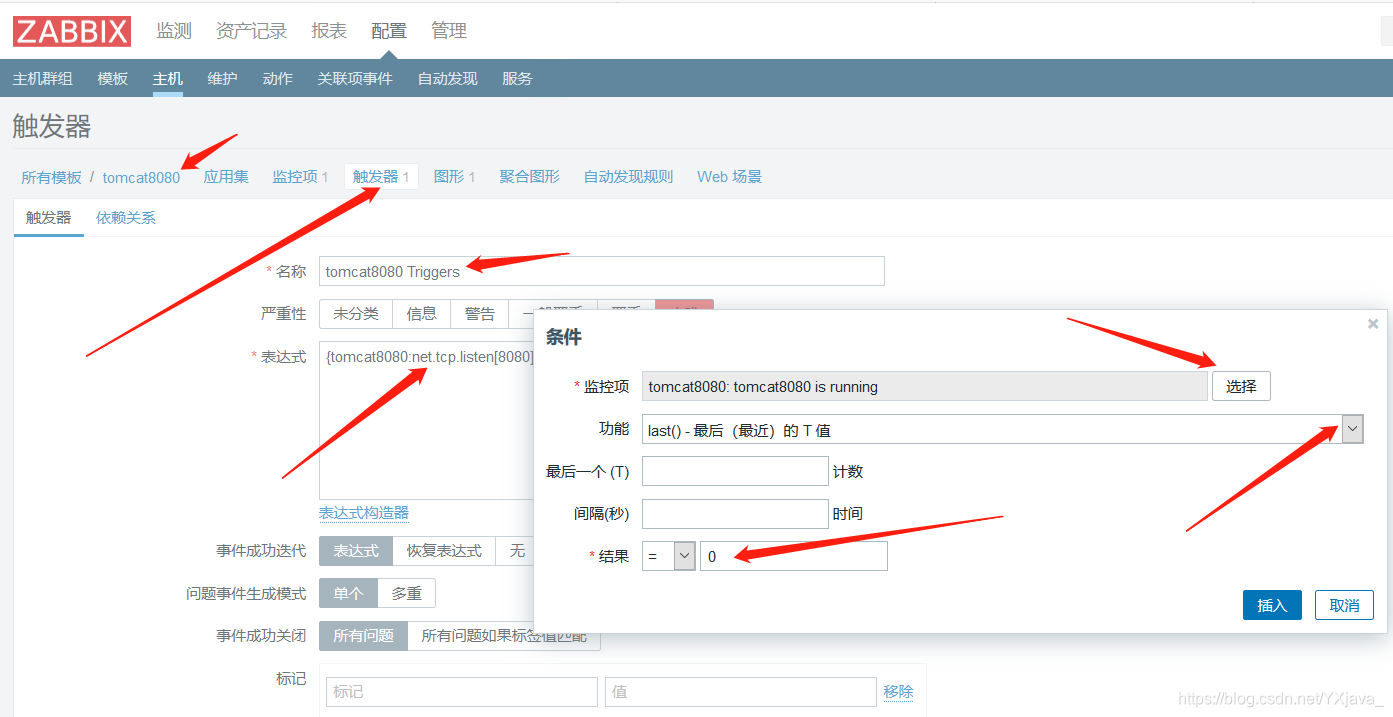The height and width of the screenshot is (717, 1393).
Task: Click inside the 表达式 text area
Action: click(x=426, y=420)
